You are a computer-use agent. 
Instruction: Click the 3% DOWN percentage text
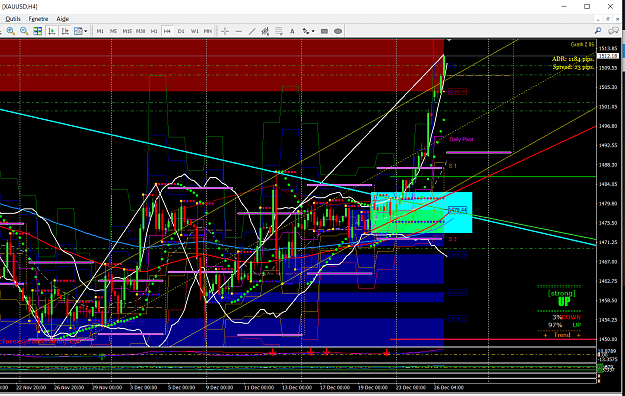coord(566,317)
